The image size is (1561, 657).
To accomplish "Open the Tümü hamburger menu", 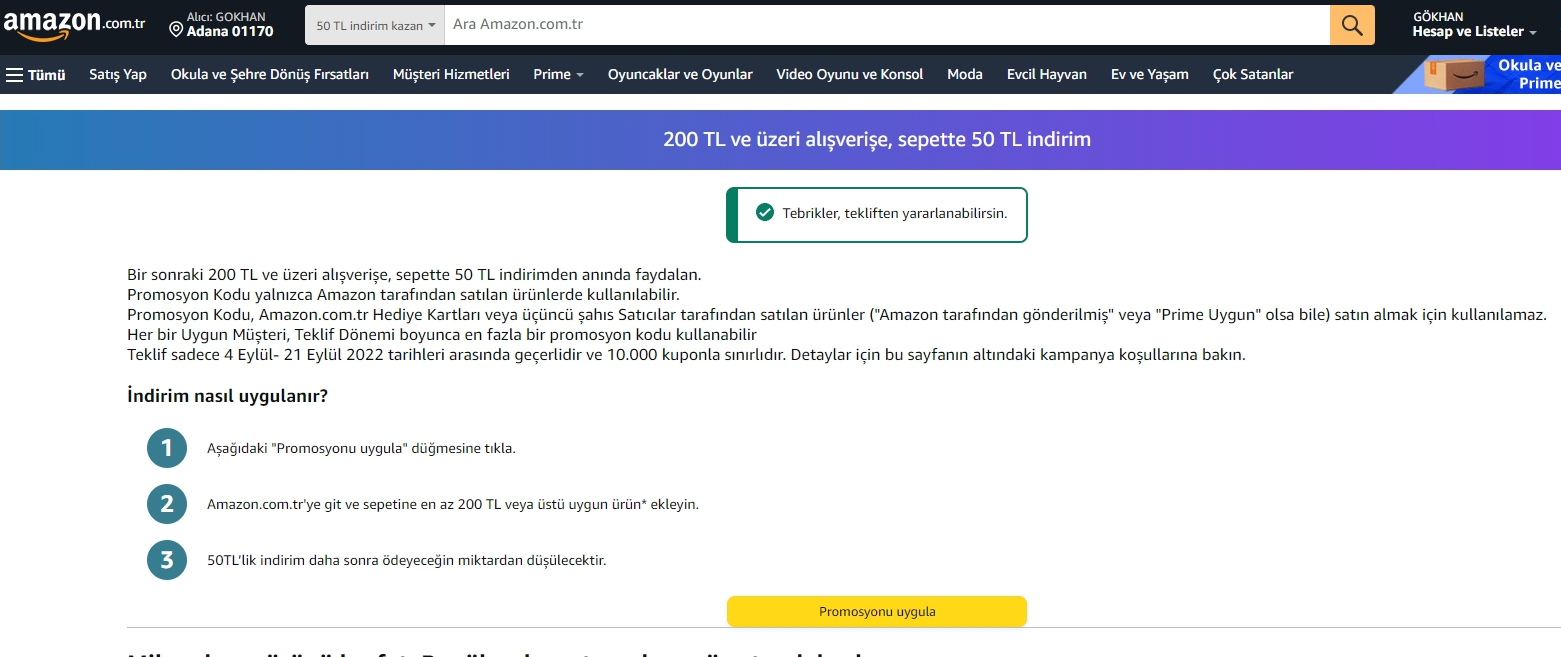I will pyautogui.click(x=36, y=74).
